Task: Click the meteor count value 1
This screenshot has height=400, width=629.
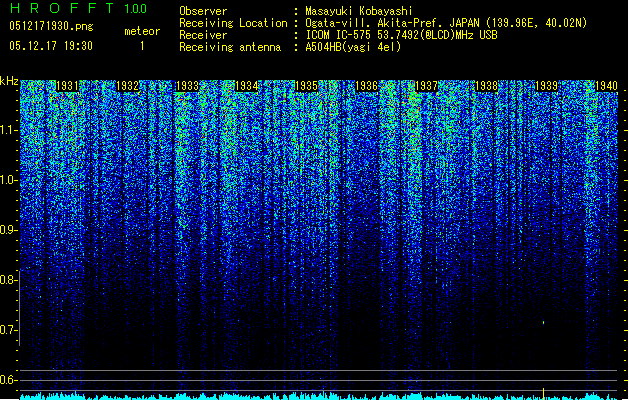Action: [x=142, y=46]
